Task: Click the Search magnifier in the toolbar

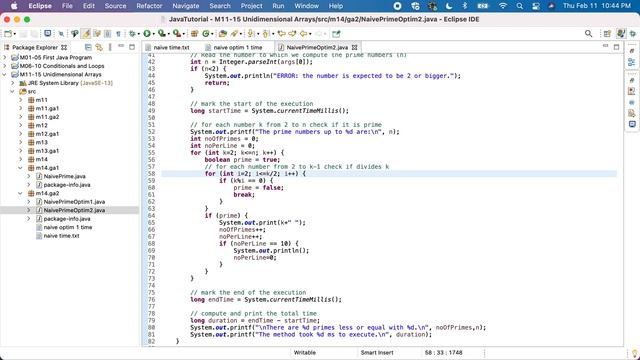Action: coord(588,34)
